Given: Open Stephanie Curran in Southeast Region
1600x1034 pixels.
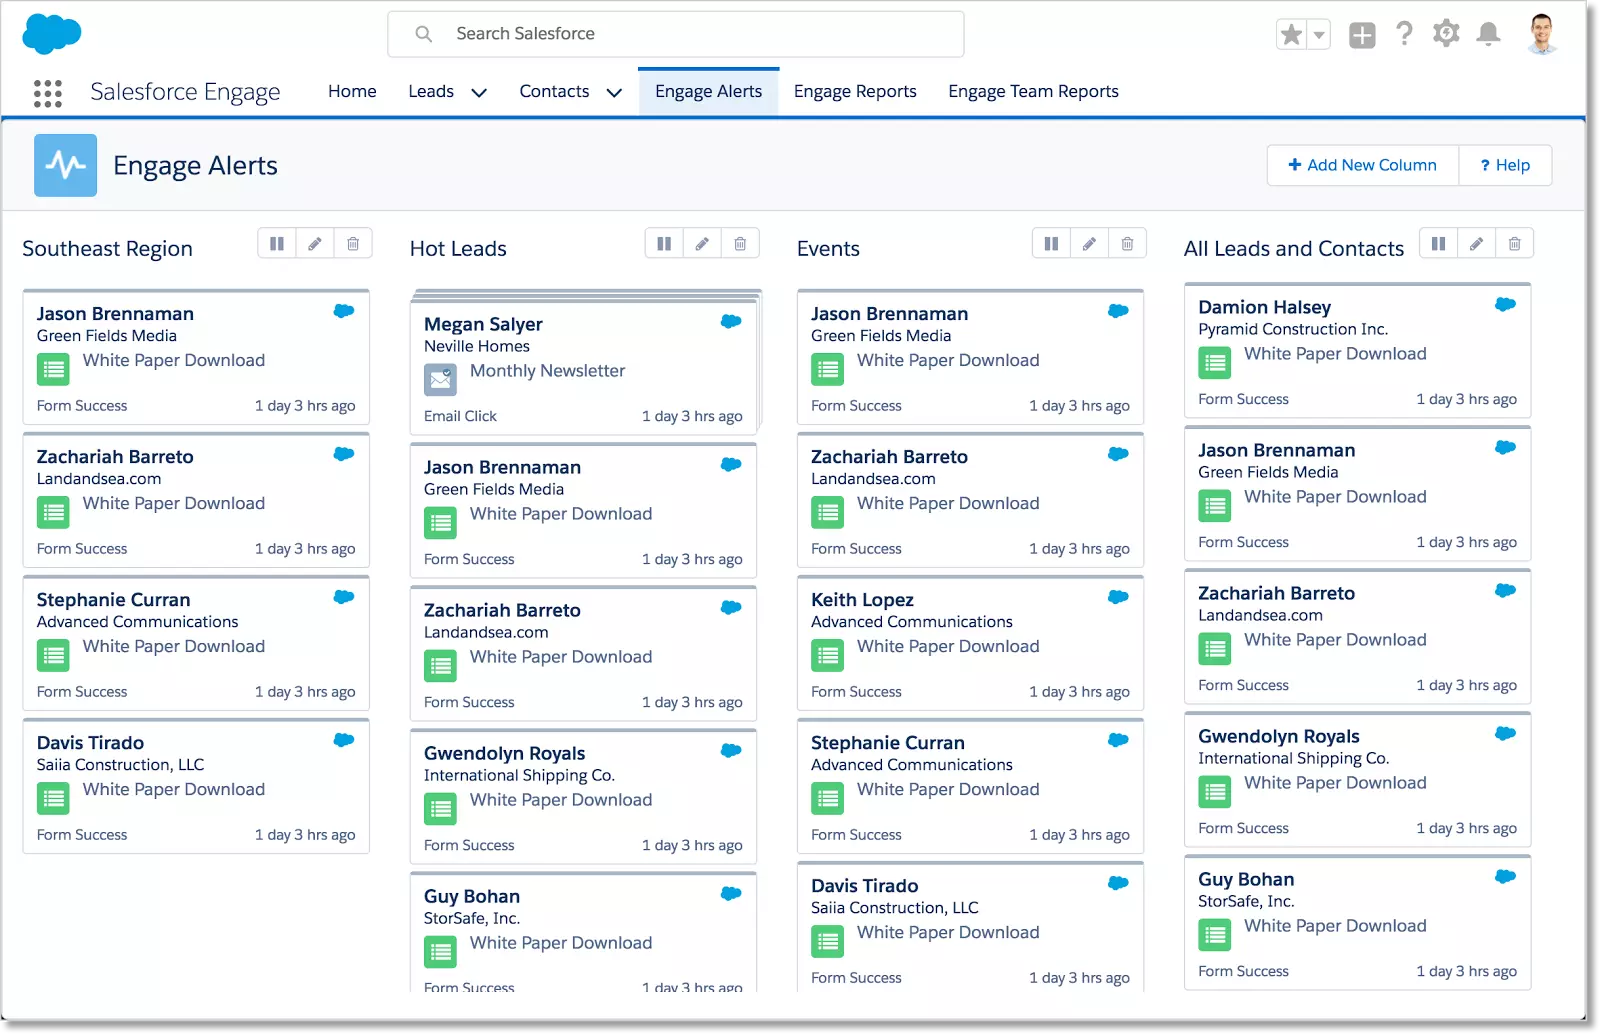Looking at the screenshot, I should (x=113, y=600).
